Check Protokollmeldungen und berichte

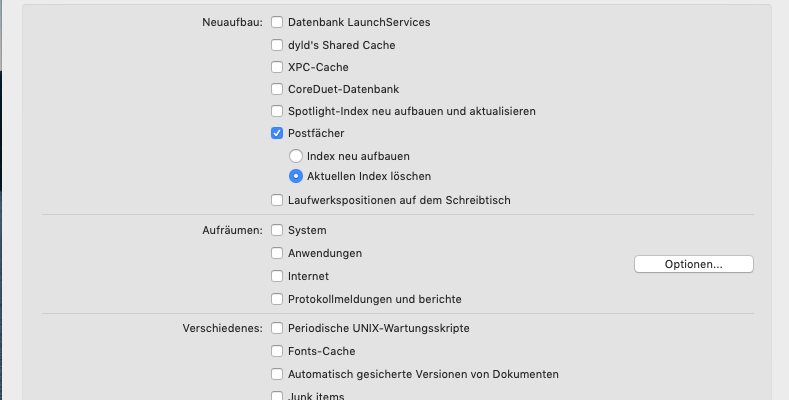coord(277,299)
